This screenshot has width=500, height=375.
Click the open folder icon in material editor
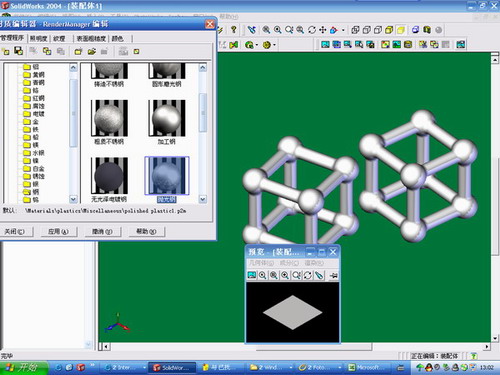92,51
